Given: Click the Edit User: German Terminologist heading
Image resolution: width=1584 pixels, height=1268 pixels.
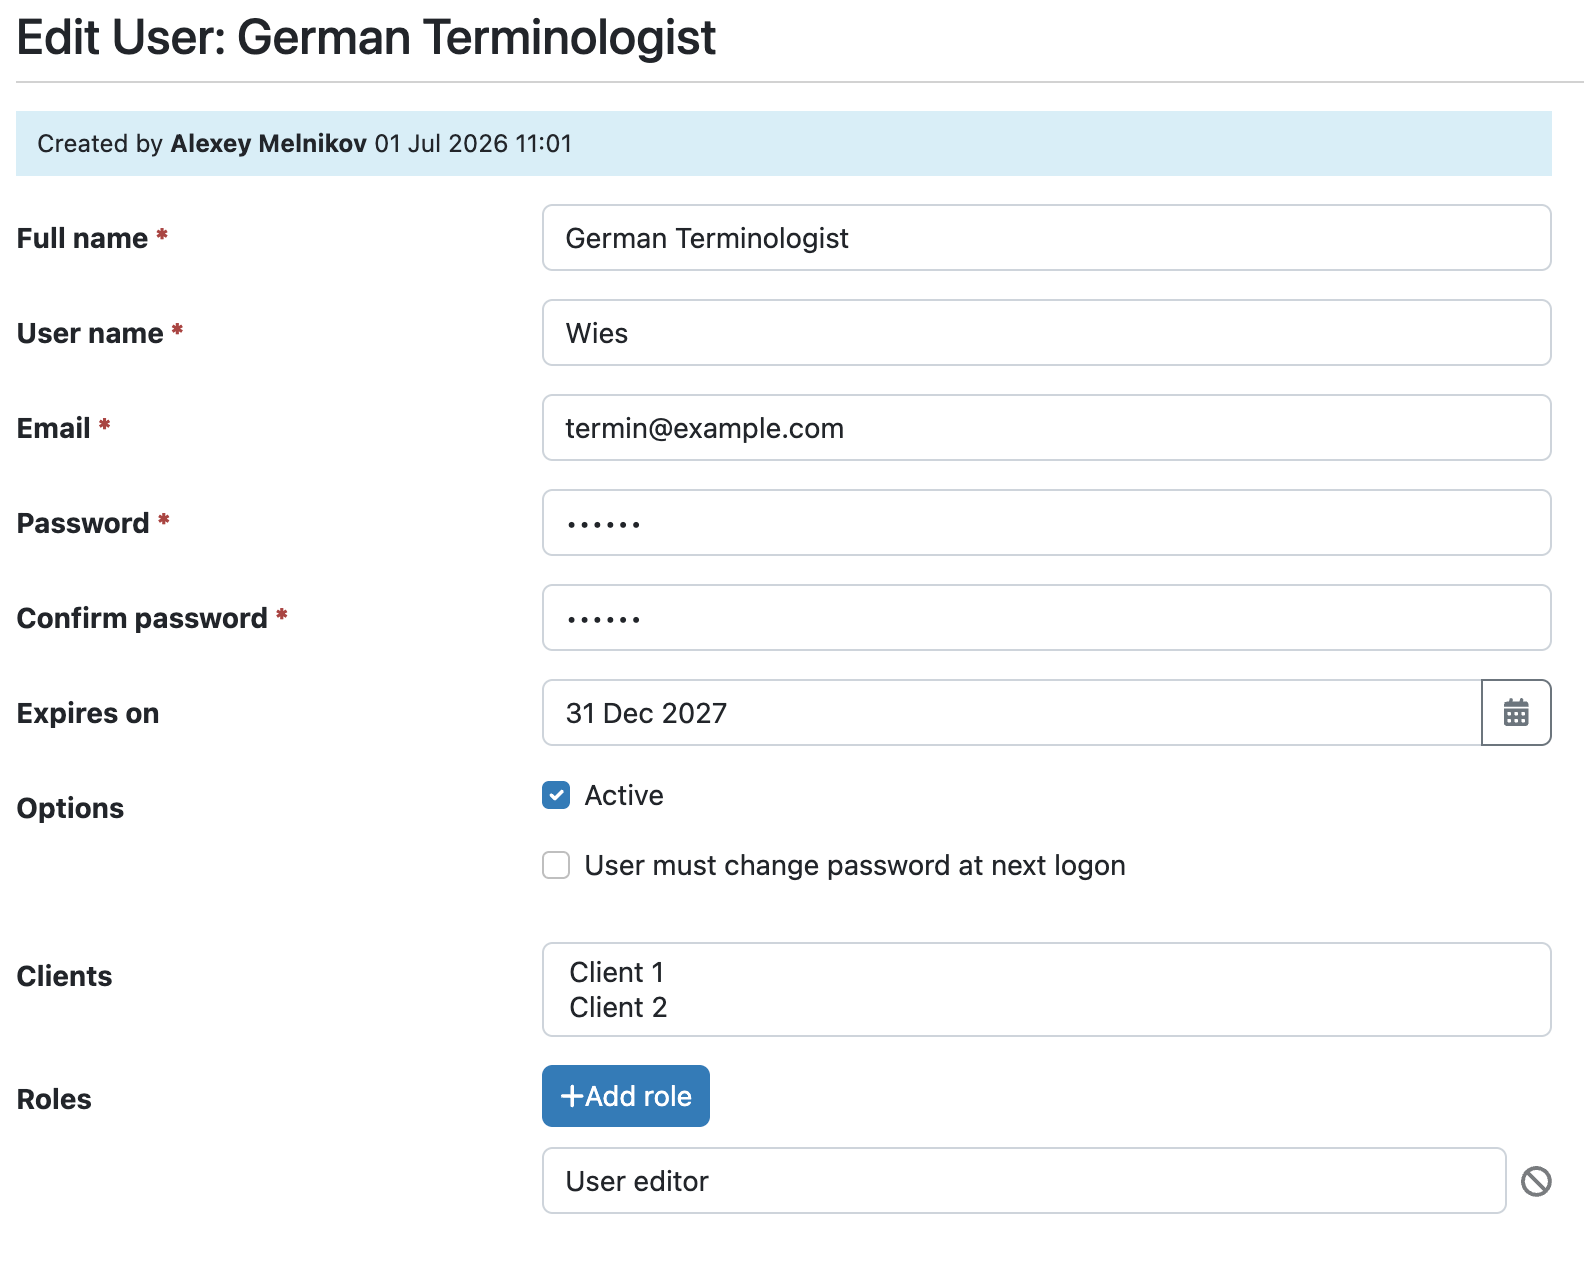Looking at the screenshot, I should (366, 38).
